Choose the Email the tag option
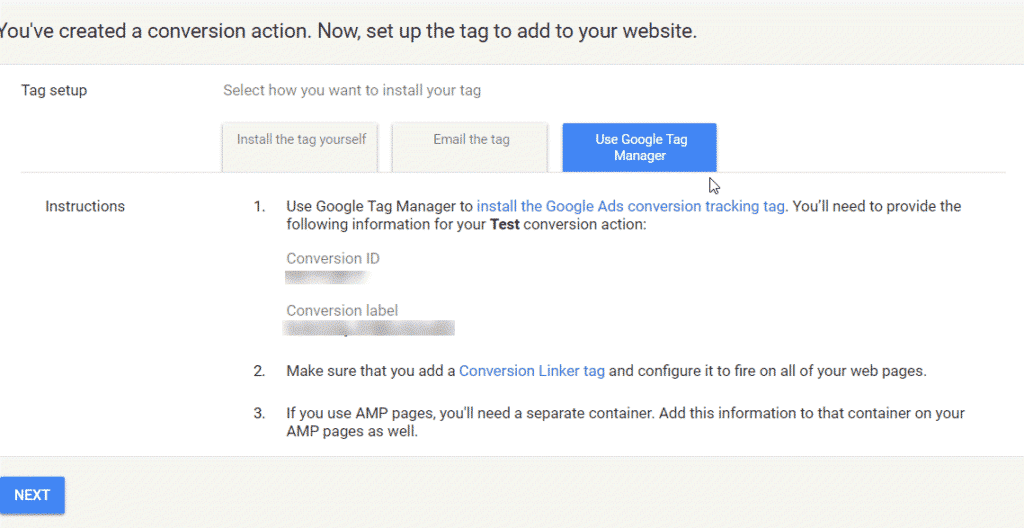This screenshot has height=528, width=1024. coord(470,148)
